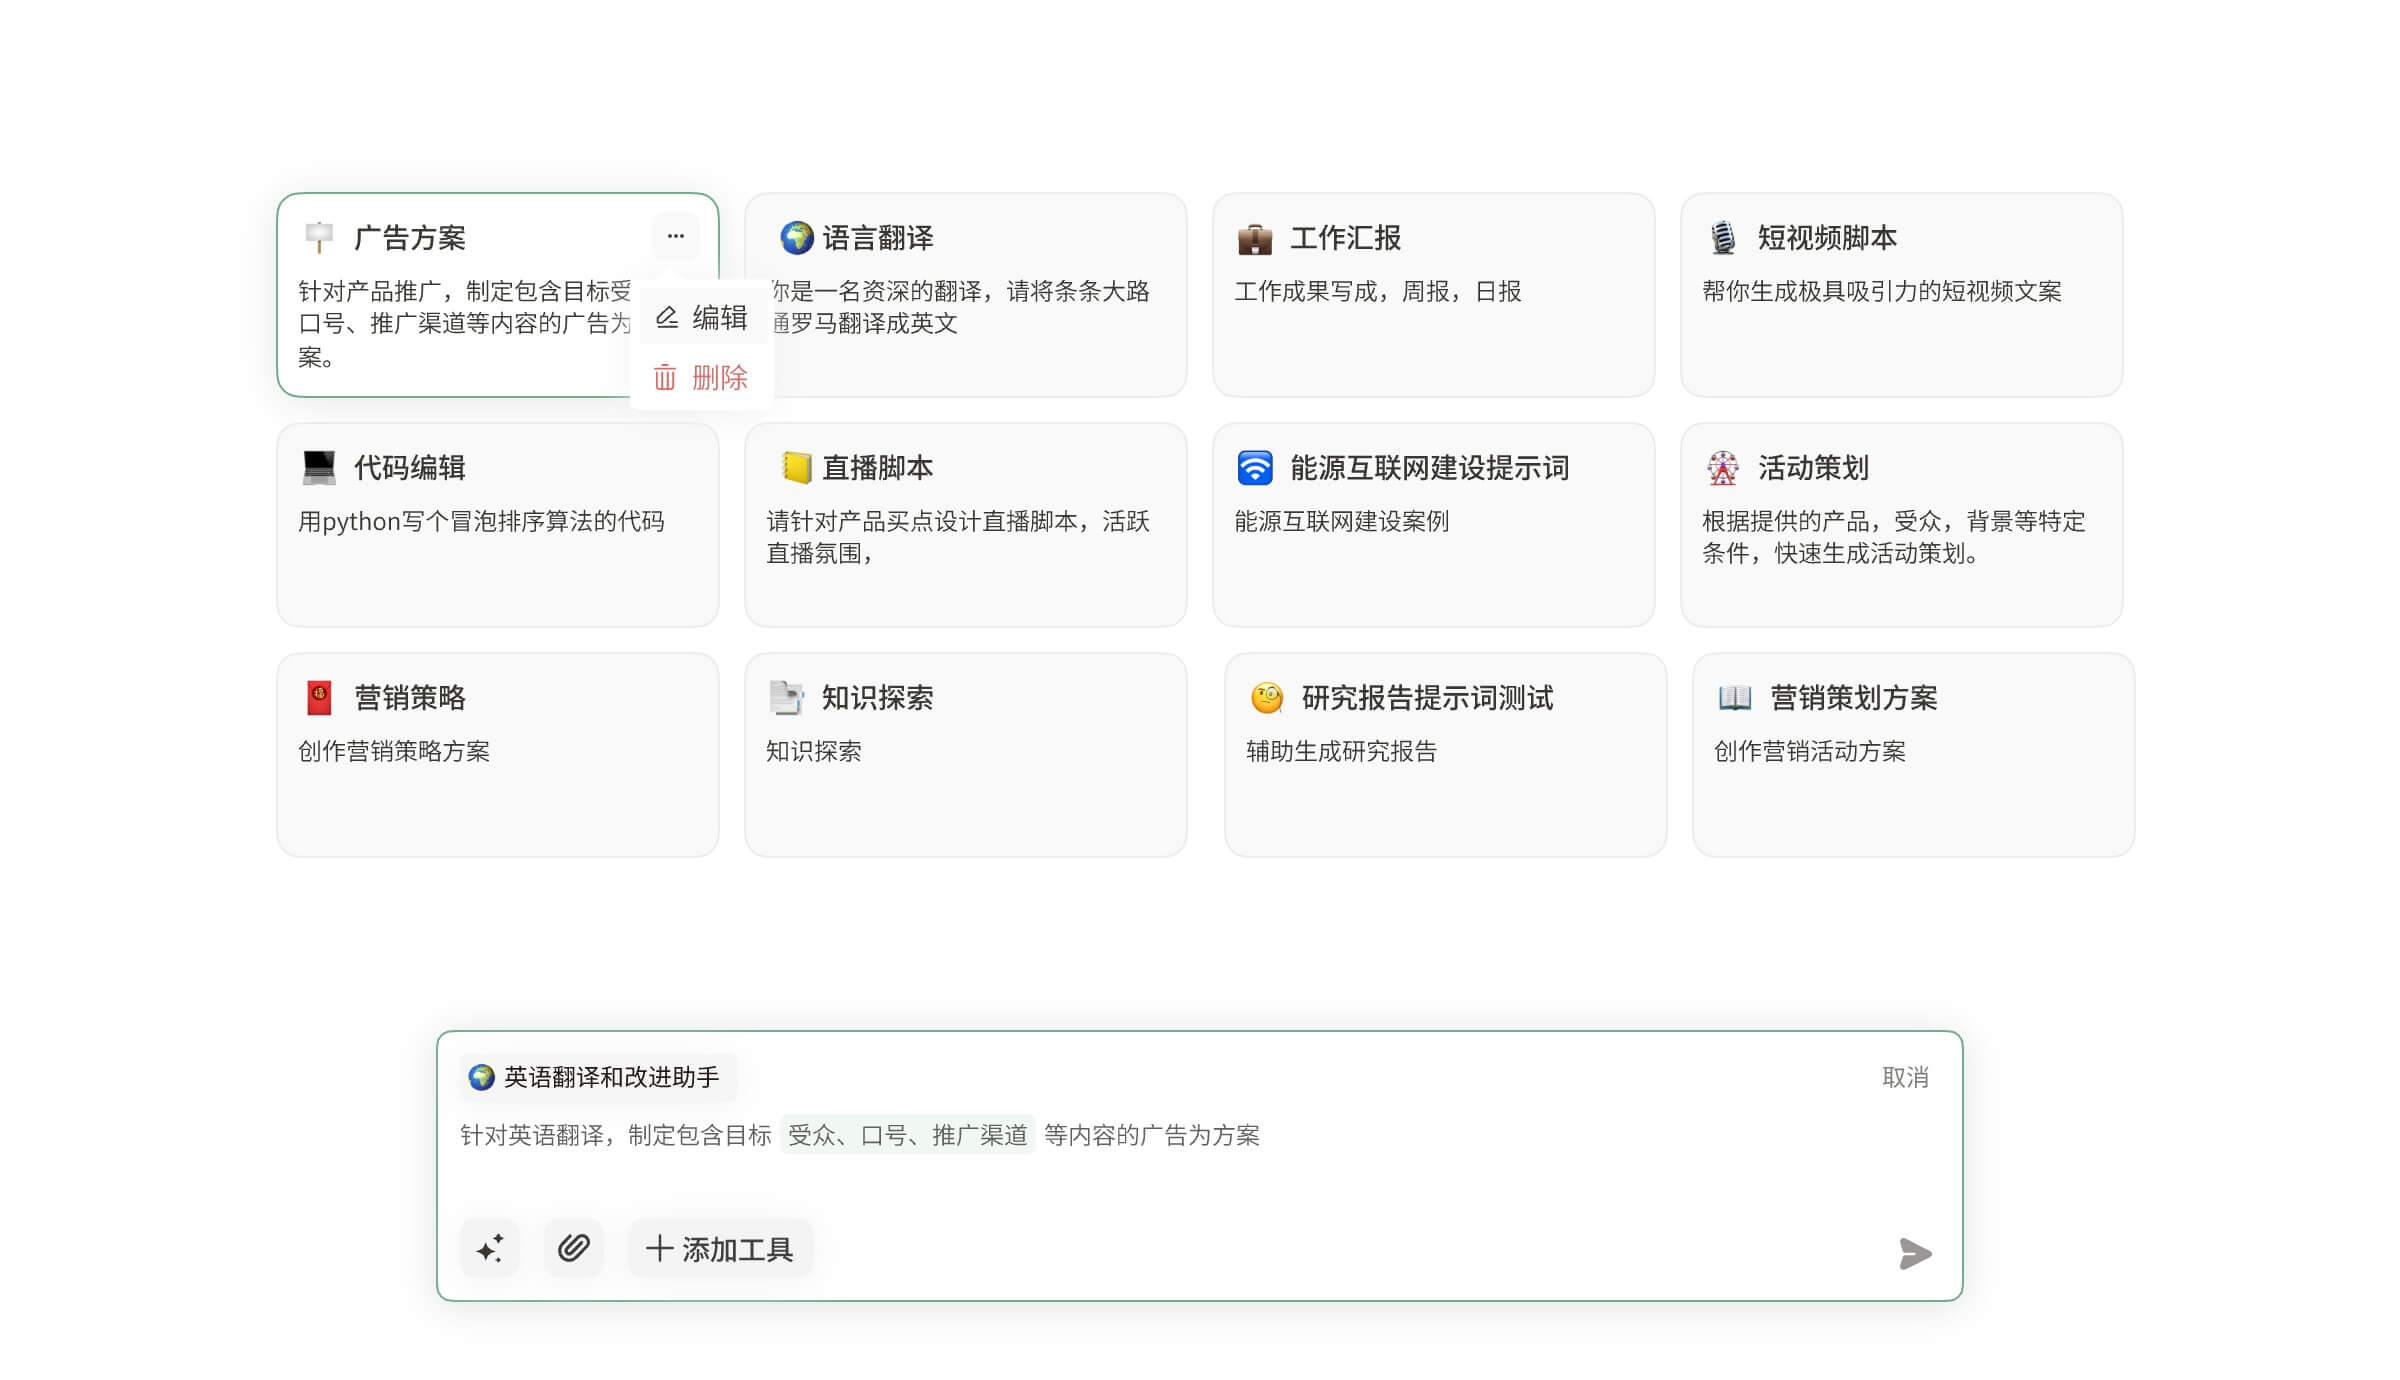Click the paperclip attachment icon
This screenshot has height=1380, width=2400.
point(573,1248)
